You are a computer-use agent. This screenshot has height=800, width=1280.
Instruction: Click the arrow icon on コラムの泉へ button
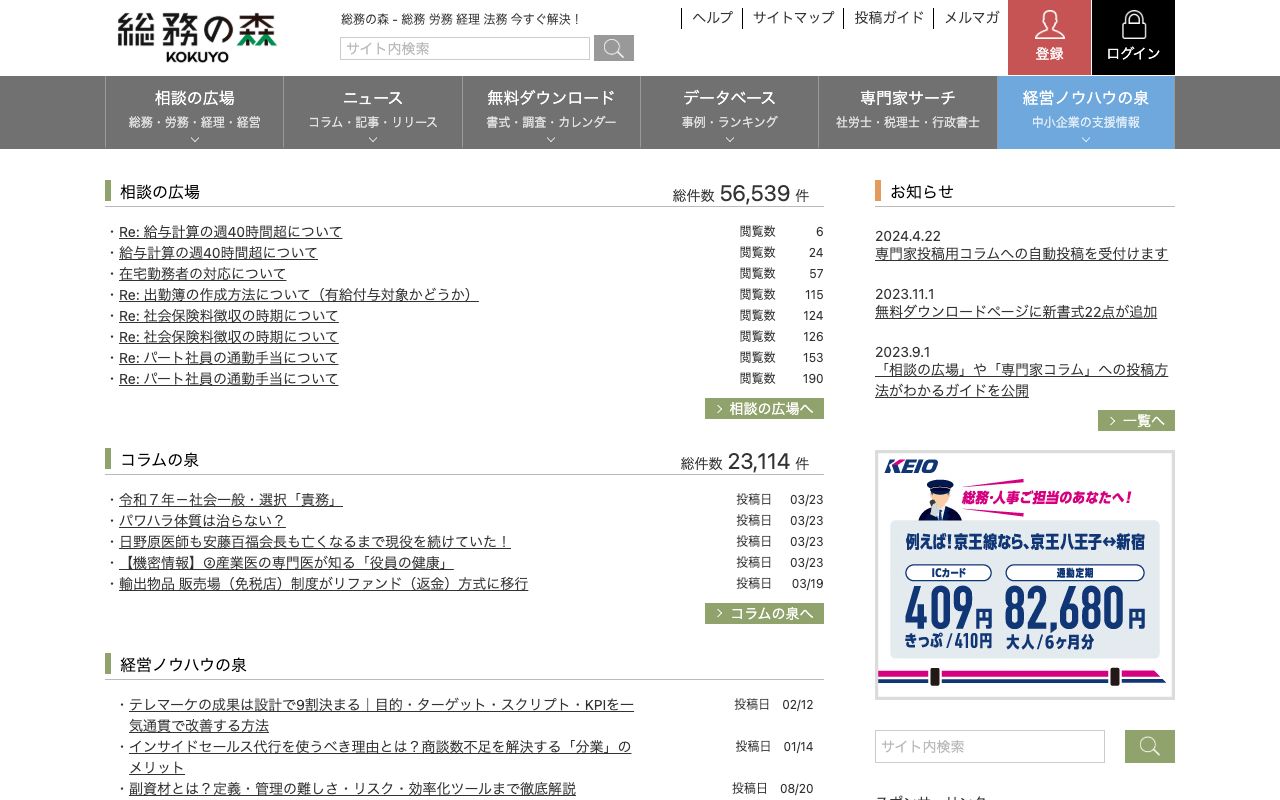pyautogui.click(x=718, y=613)
